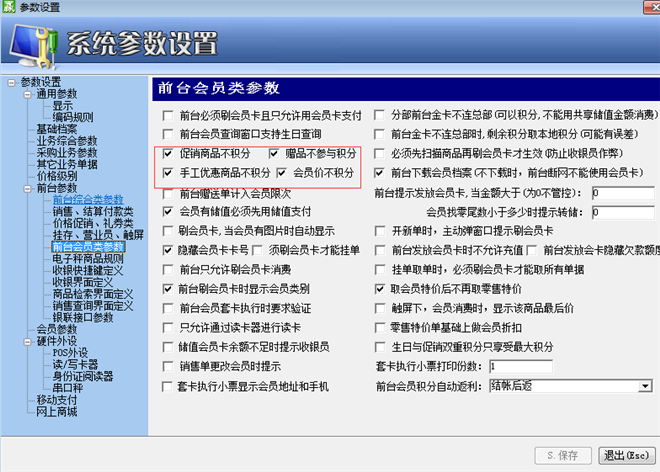
Task: Select 显示 in the tree
Action: (62, 106)
